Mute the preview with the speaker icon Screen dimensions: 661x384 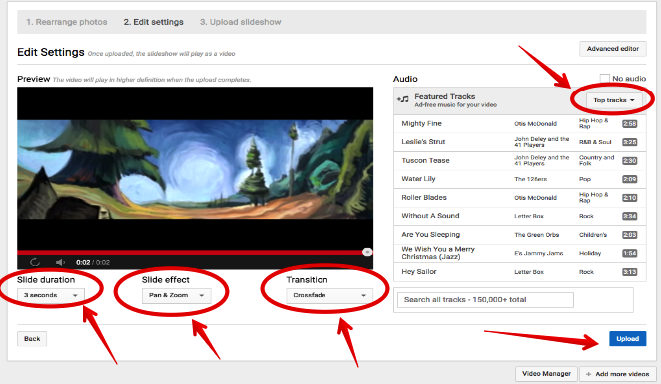point(60,262)
